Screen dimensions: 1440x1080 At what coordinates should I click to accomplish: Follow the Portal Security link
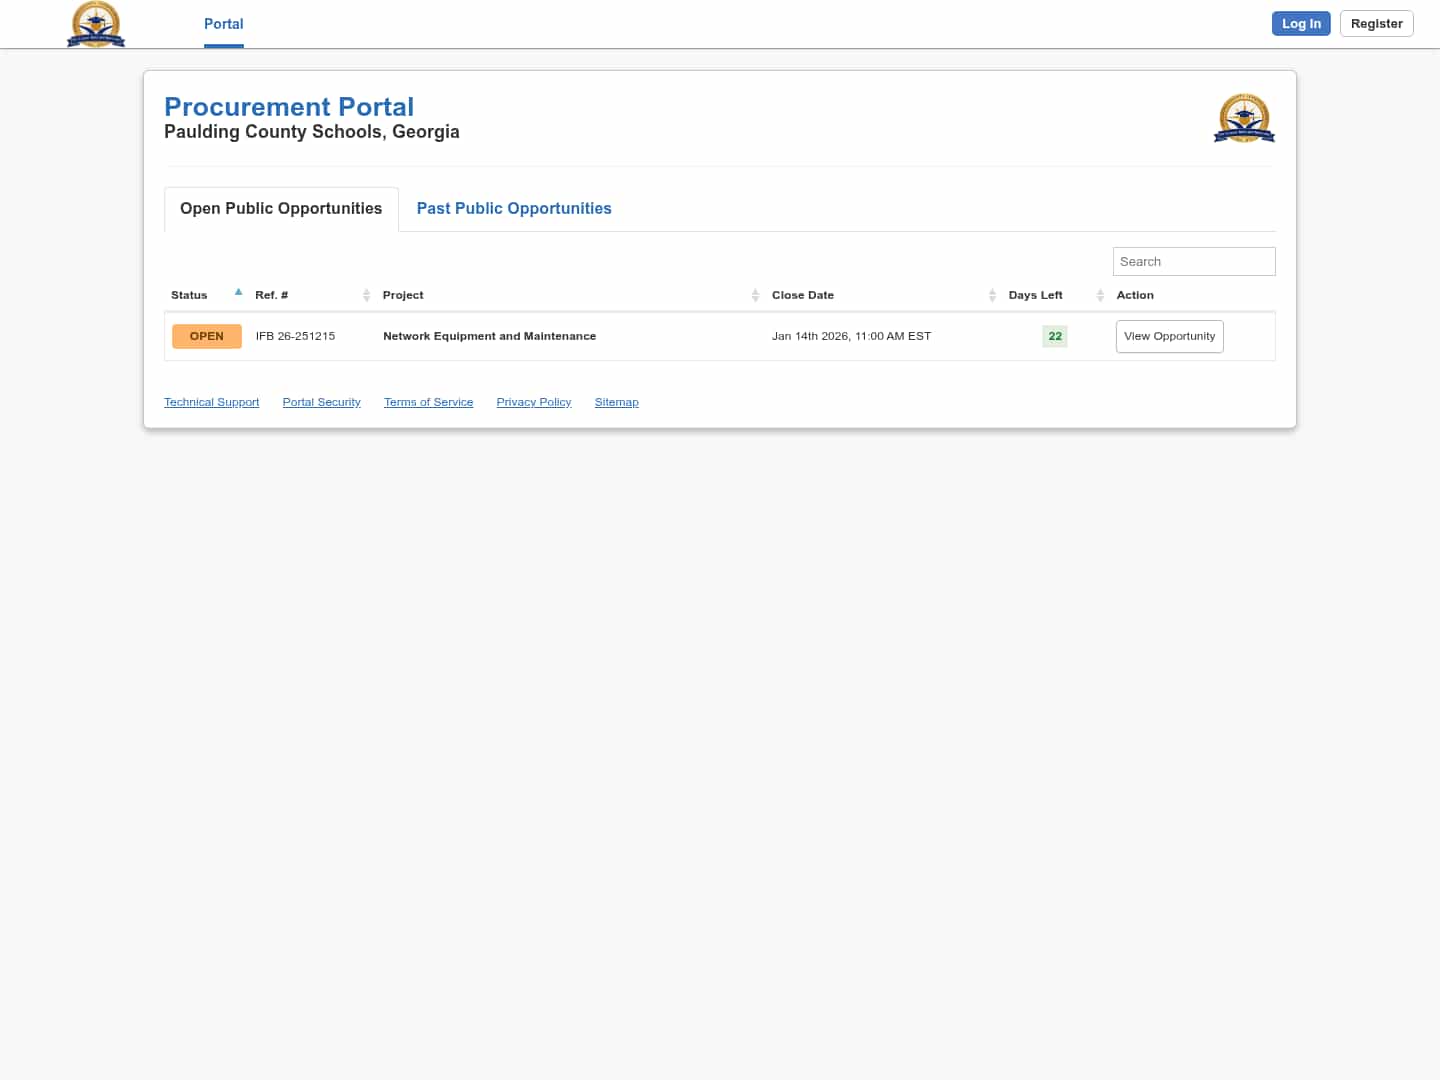(321, 402)
